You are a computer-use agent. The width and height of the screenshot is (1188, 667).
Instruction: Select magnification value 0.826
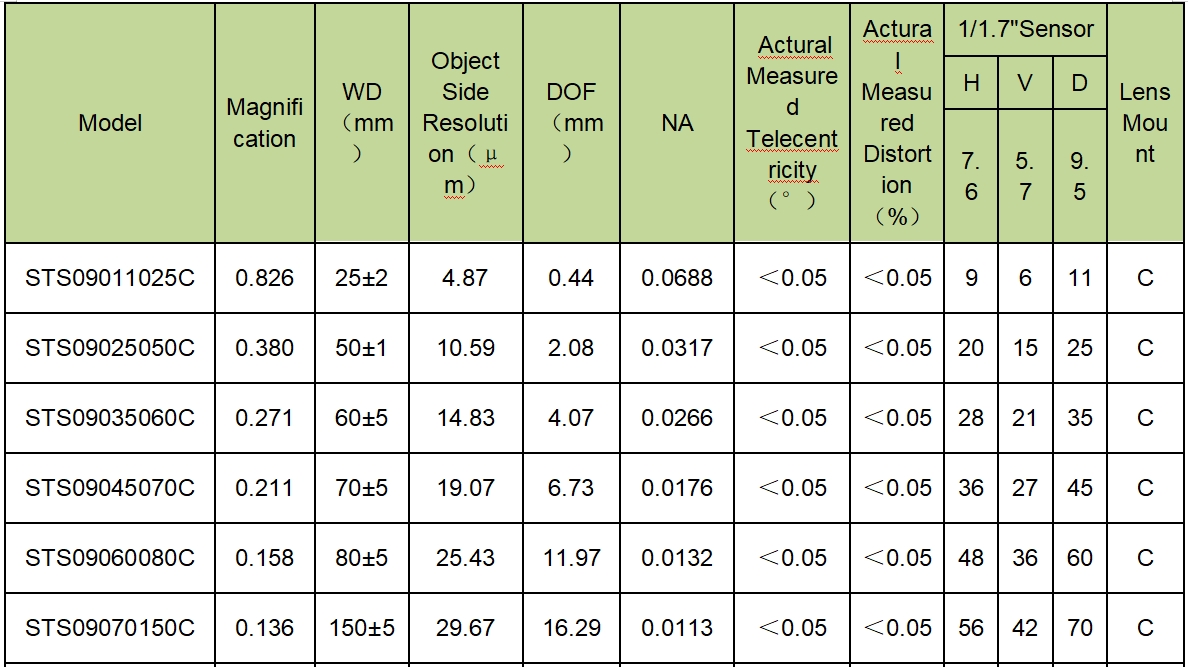[264, 278]
